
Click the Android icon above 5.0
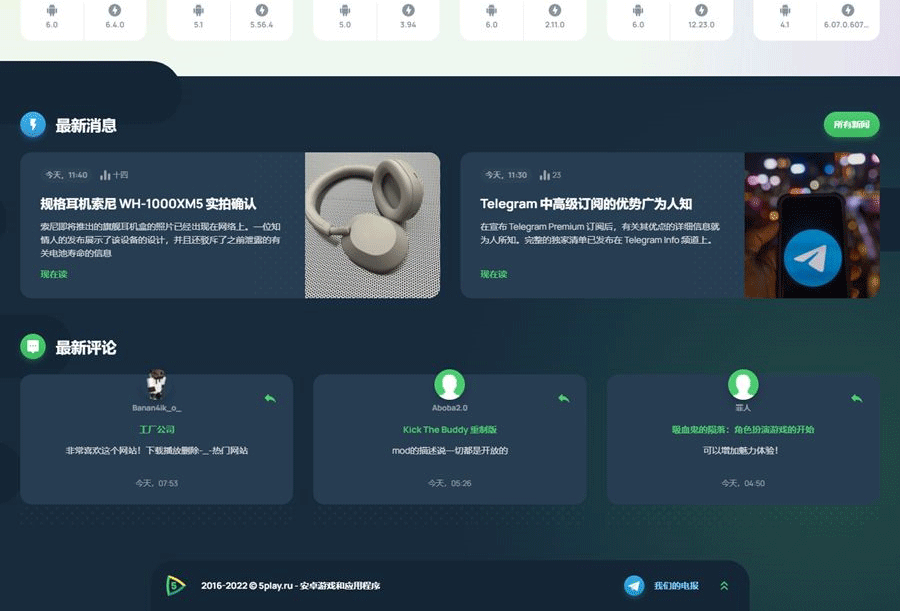pyautogui.click(x=345, y=10)
